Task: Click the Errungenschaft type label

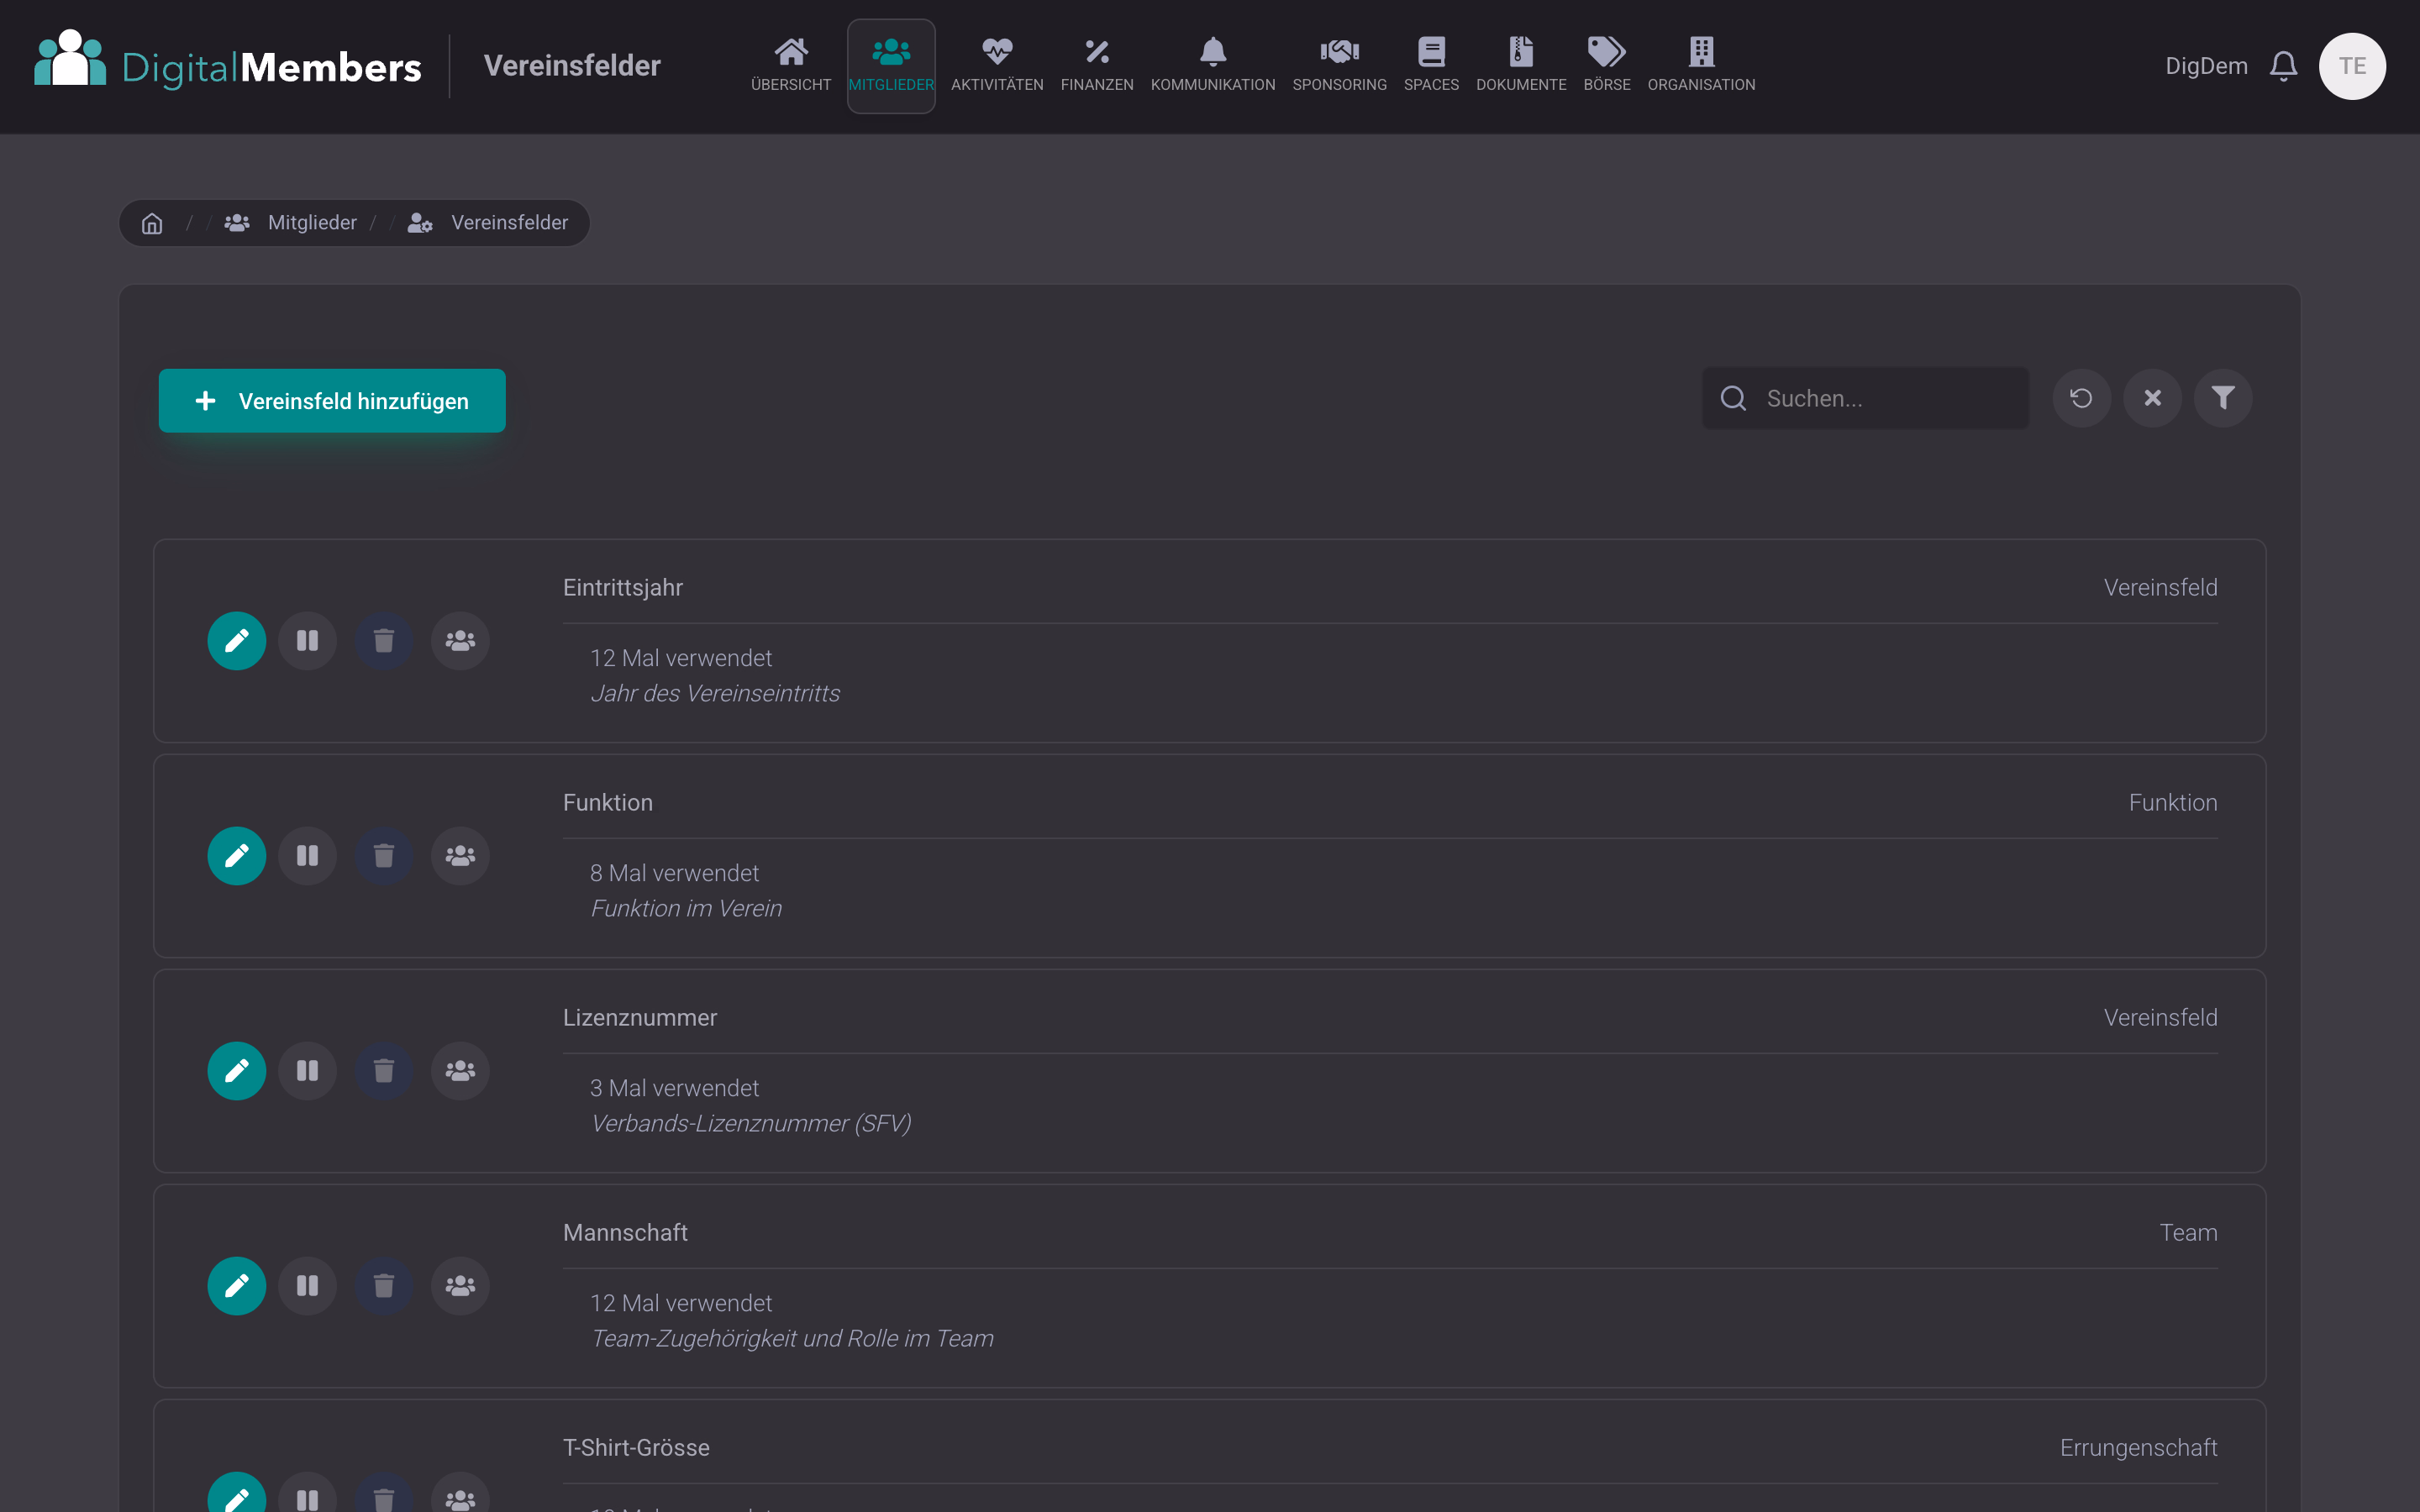Action: coord(2138,1448)
